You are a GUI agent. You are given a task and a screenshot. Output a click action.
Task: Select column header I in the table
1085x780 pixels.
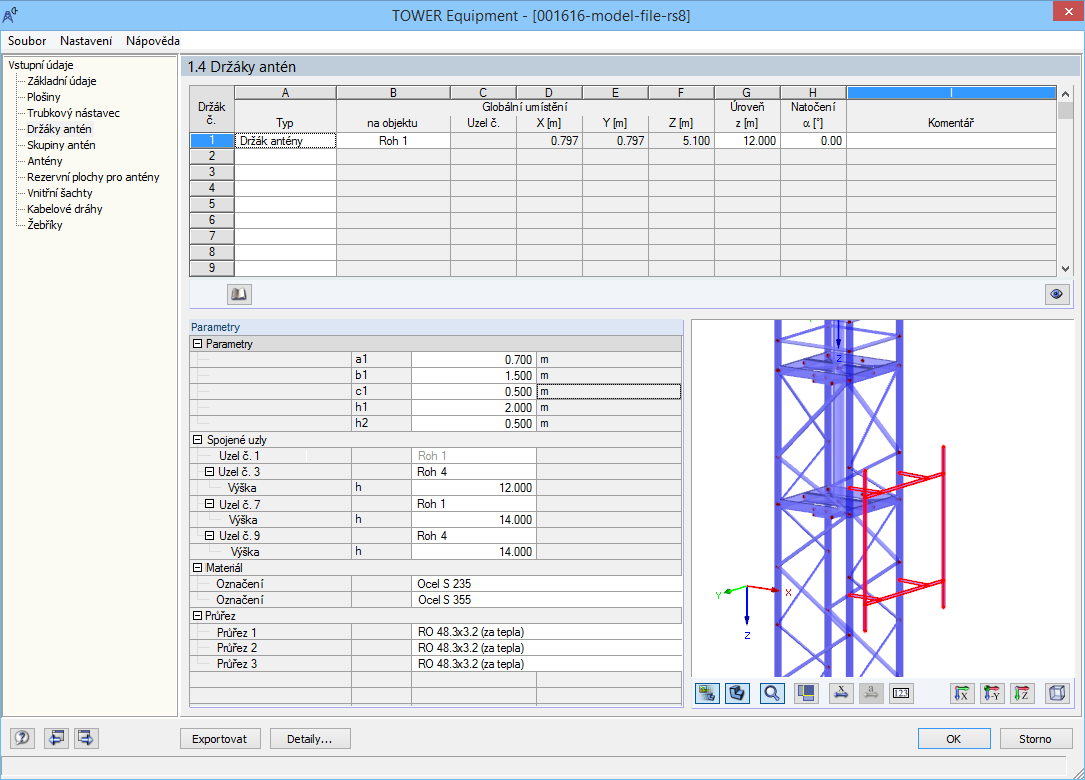point(951,93)
